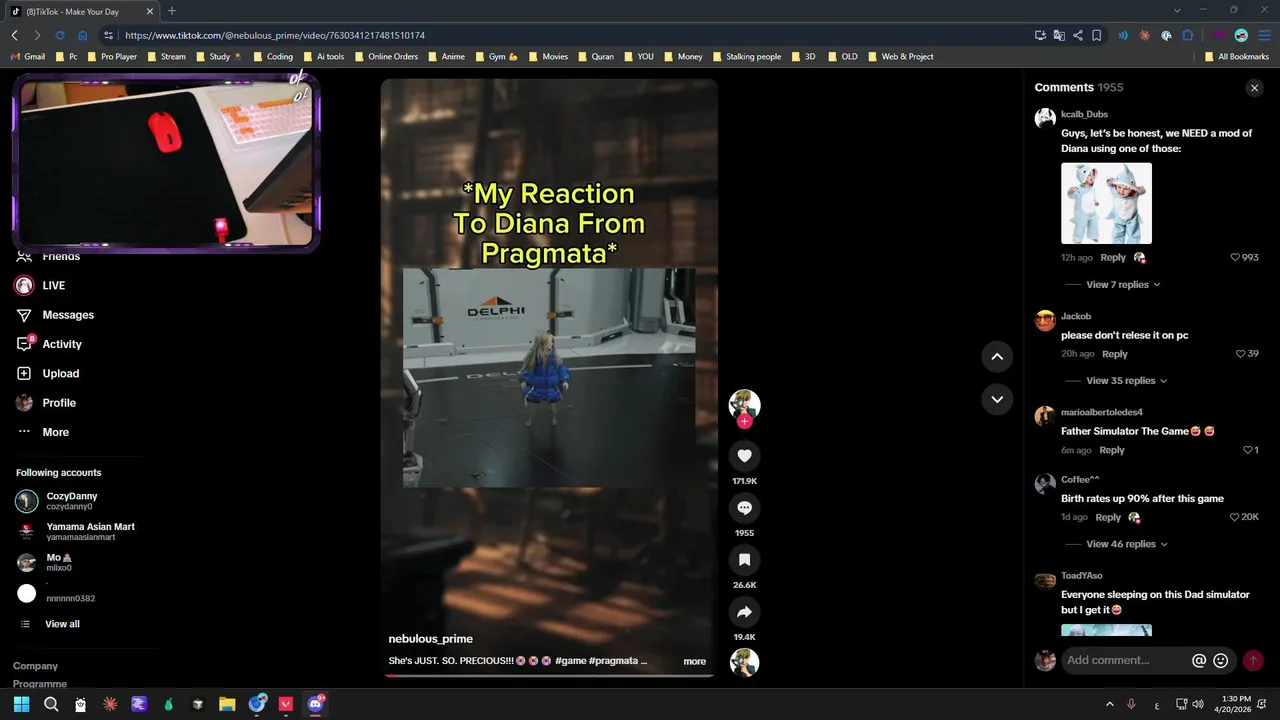Viewport: 1280px width, 720px height.
Task: Click share icon in address bar
Action: point(1077,35)
